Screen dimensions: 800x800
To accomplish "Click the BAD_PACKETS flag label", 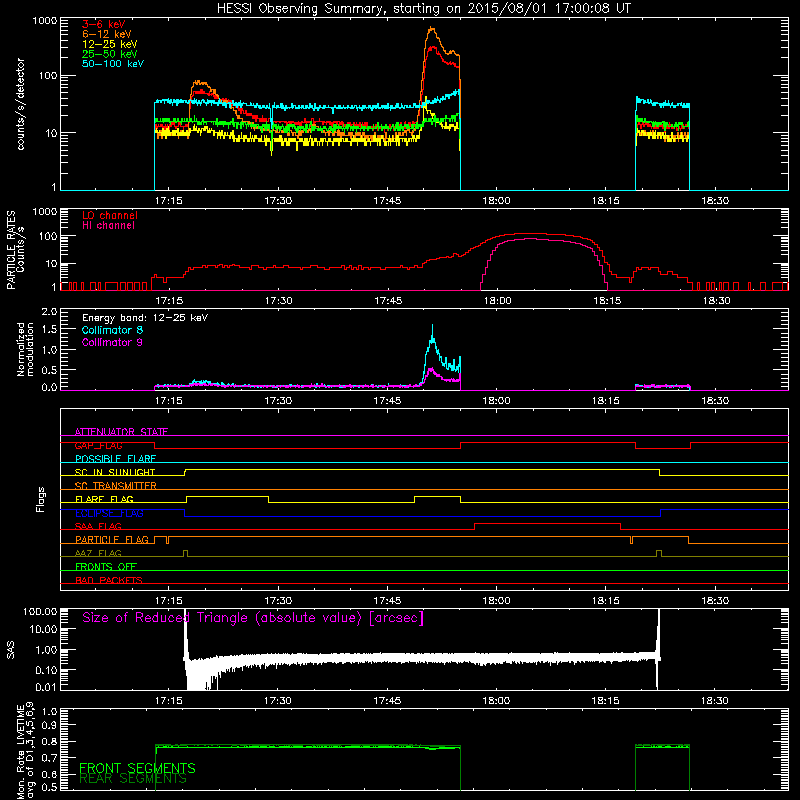I will [109, 580].
